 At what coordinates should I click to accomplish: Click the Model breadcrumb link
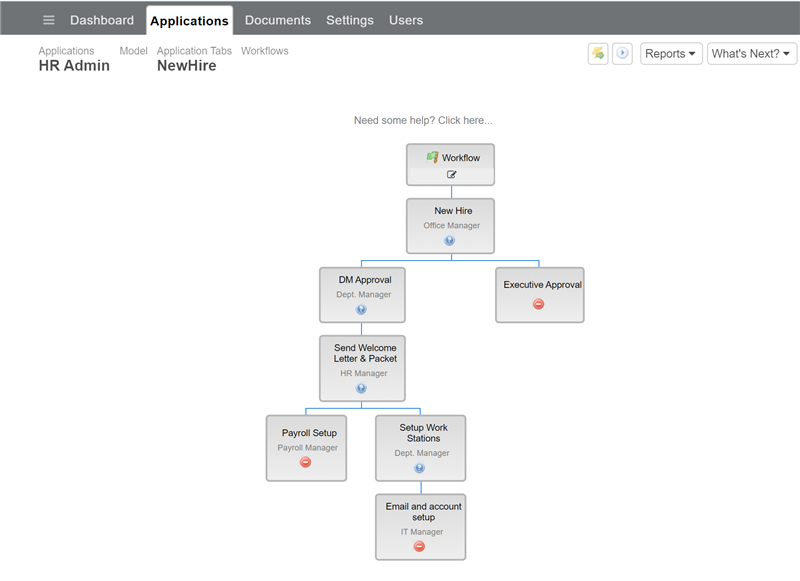[133, 51]
